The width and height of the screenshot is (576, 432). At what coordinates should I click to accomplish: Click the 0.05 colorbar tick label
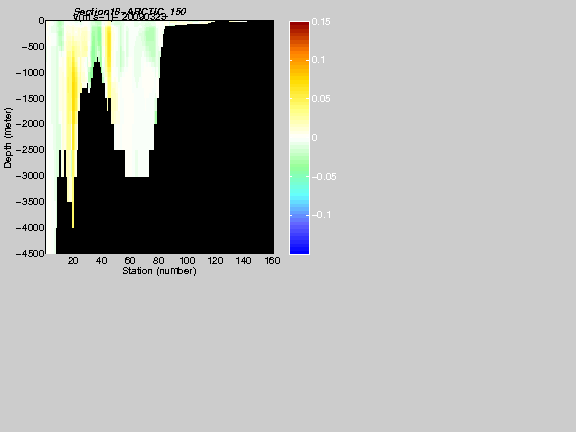[x=321, y=99]
